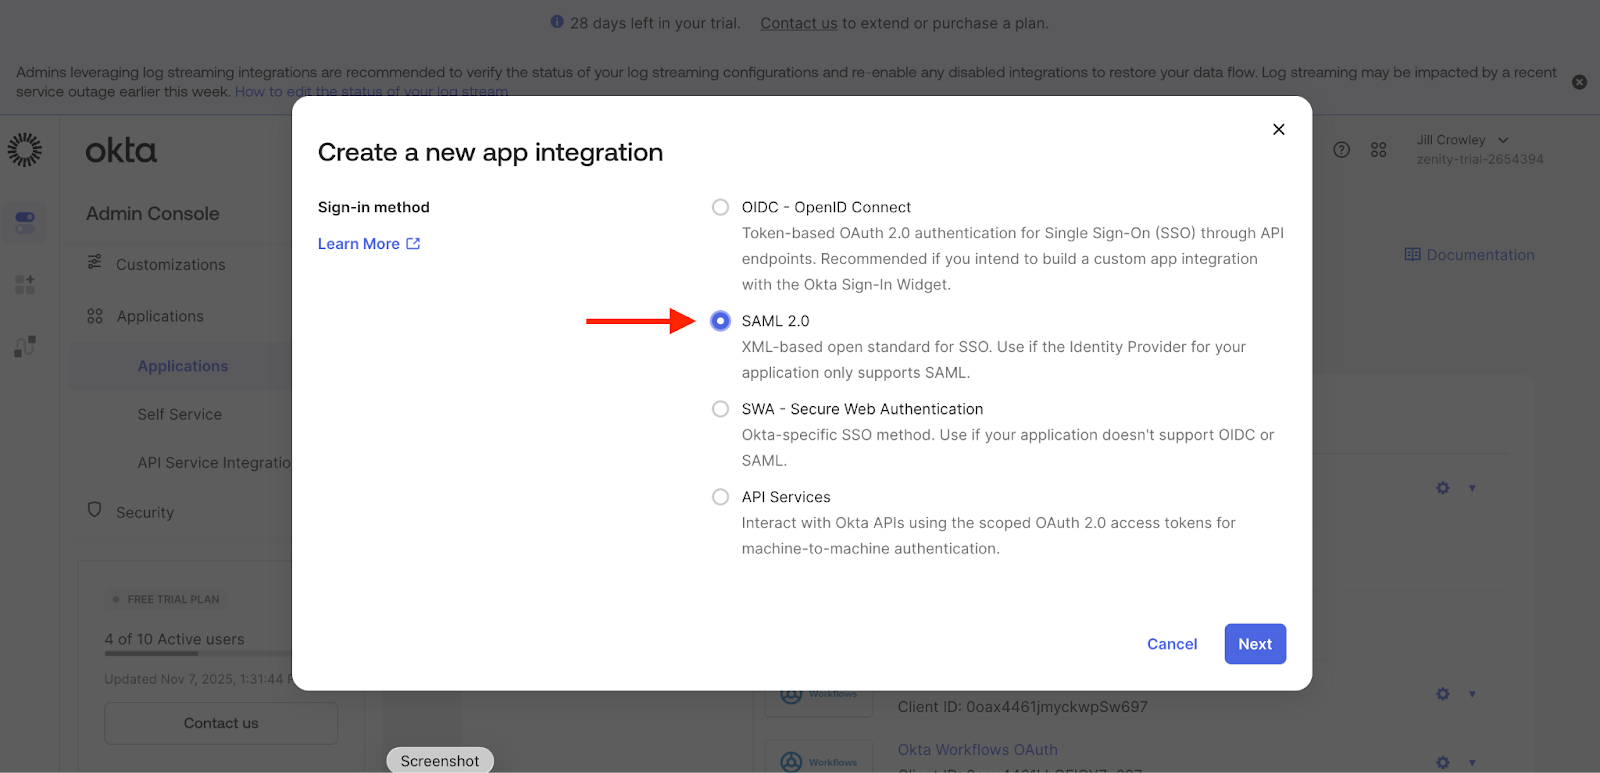The height and width of the screenshot is (773, 1600).
Task: Click the Documentation book icon
Action: (1412, 255)
